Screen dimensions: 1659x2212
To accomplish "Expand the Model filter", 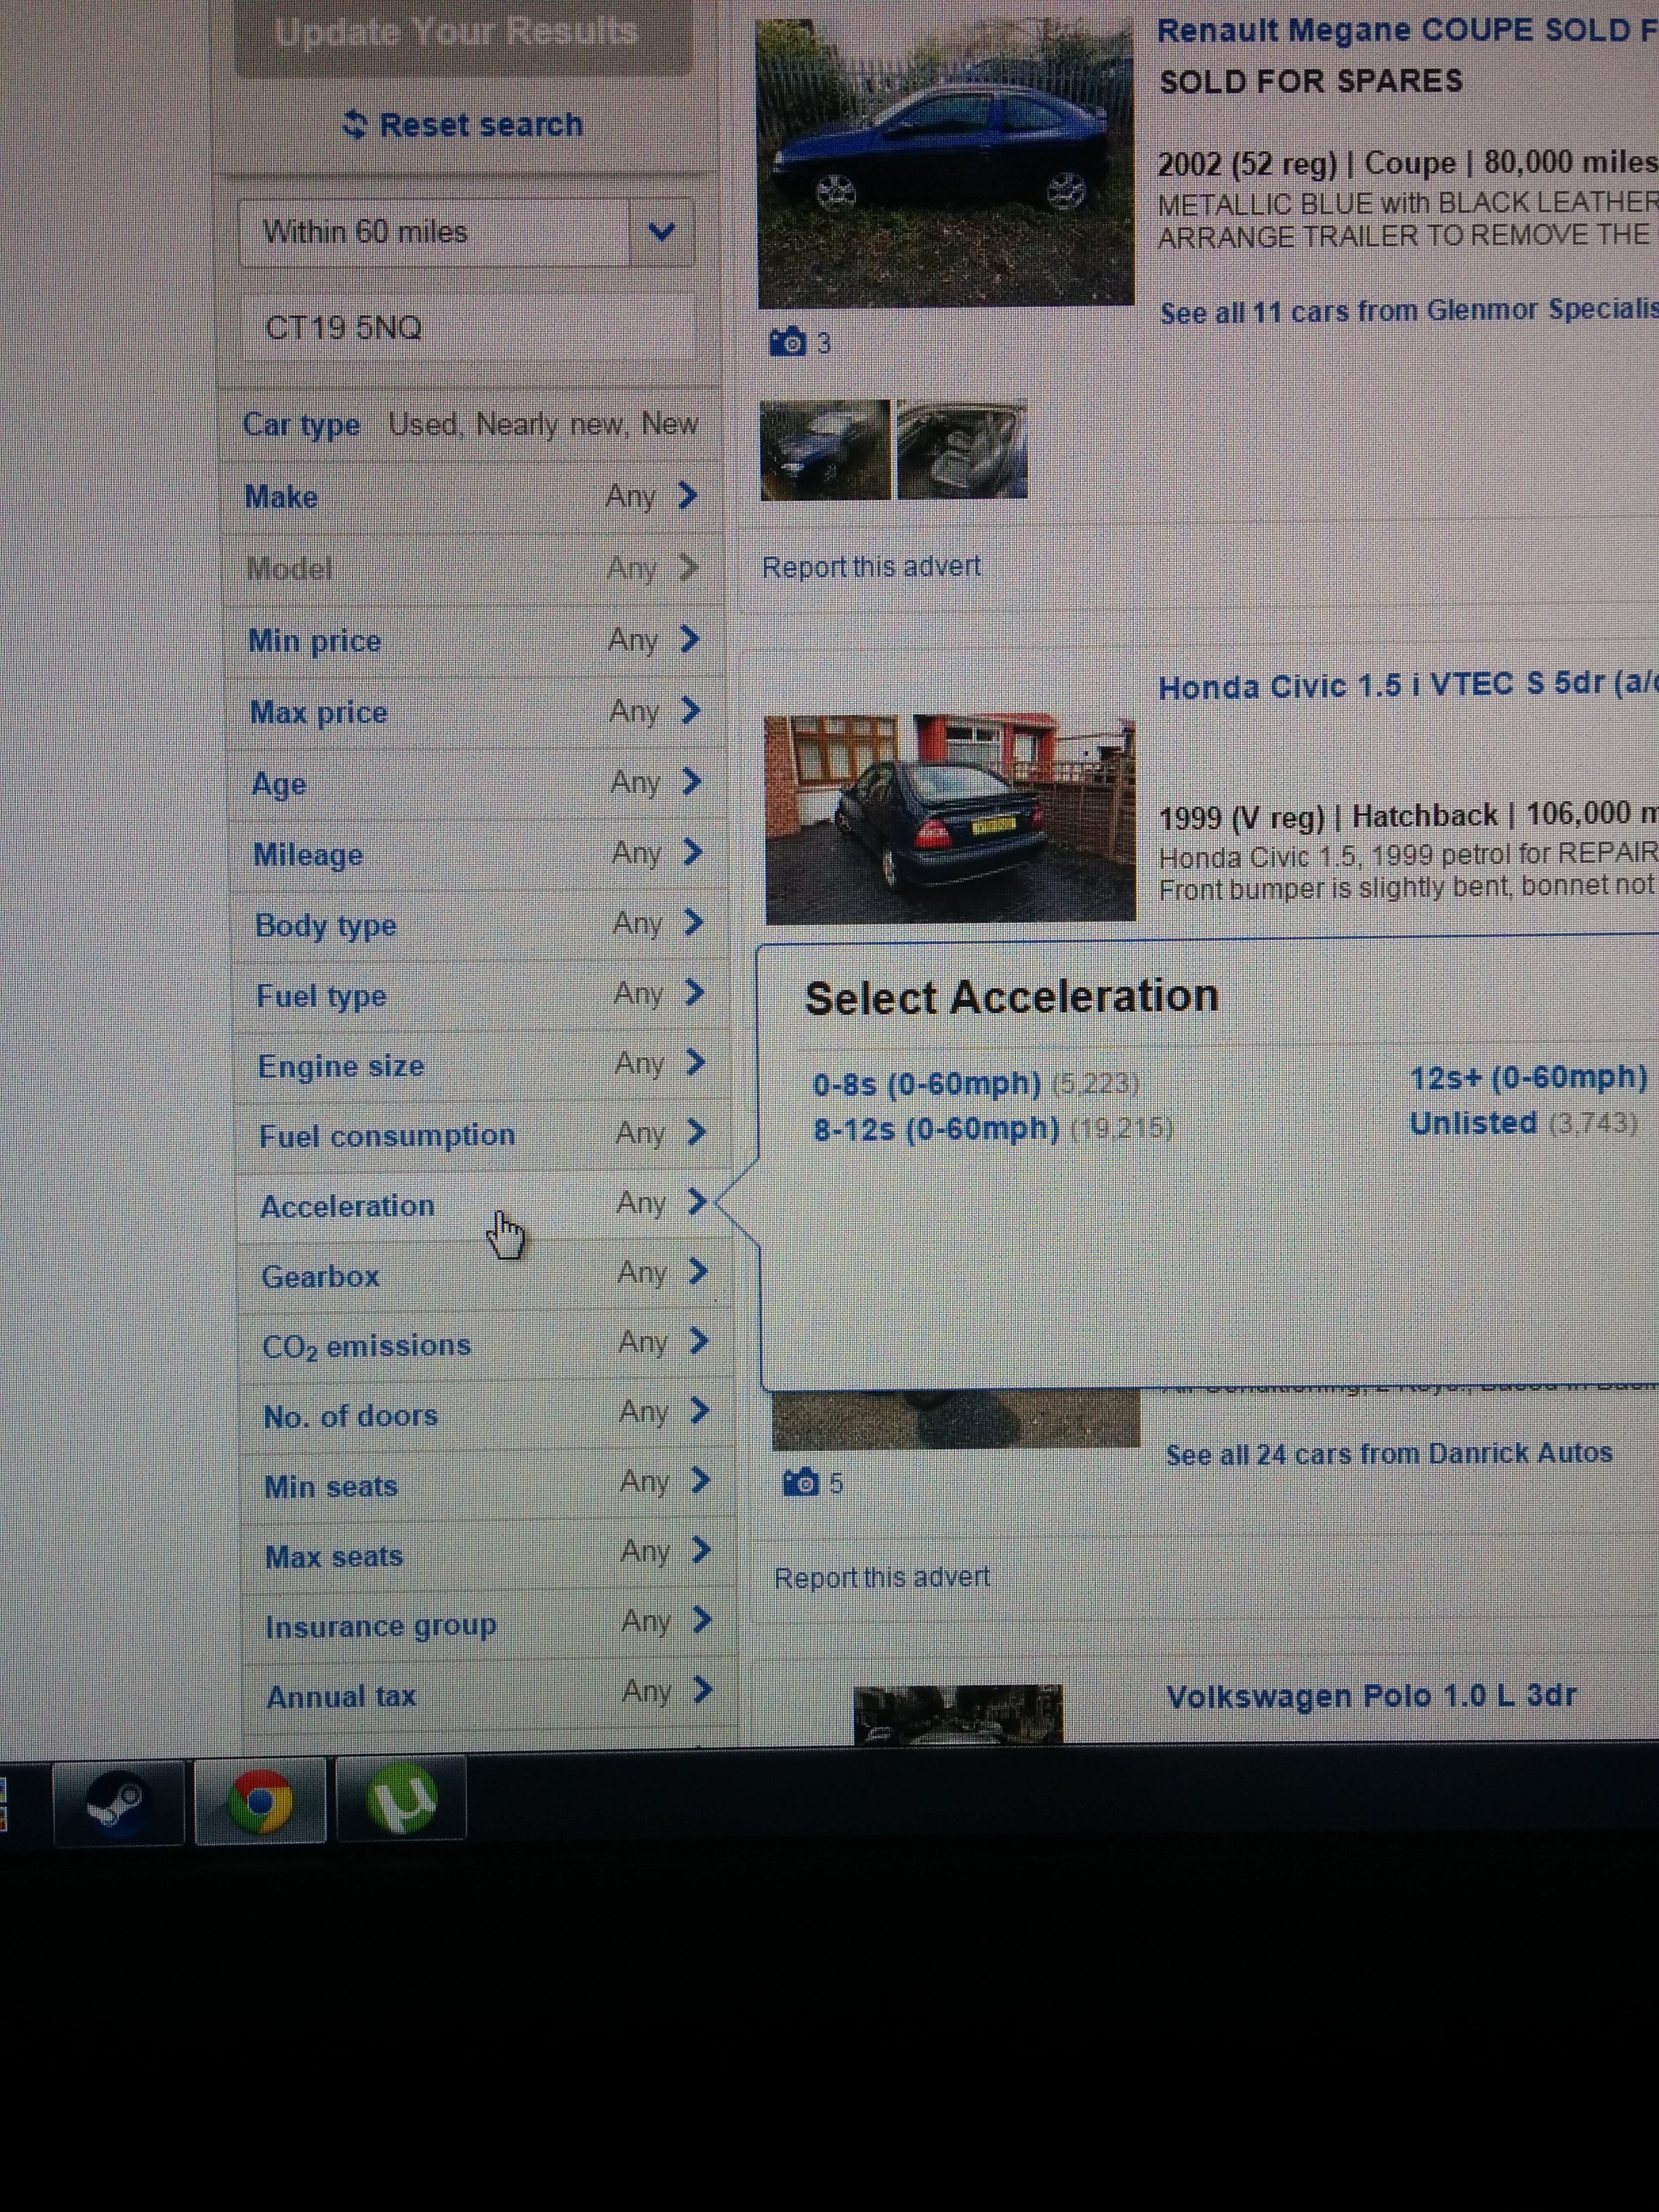I will 473,568.
